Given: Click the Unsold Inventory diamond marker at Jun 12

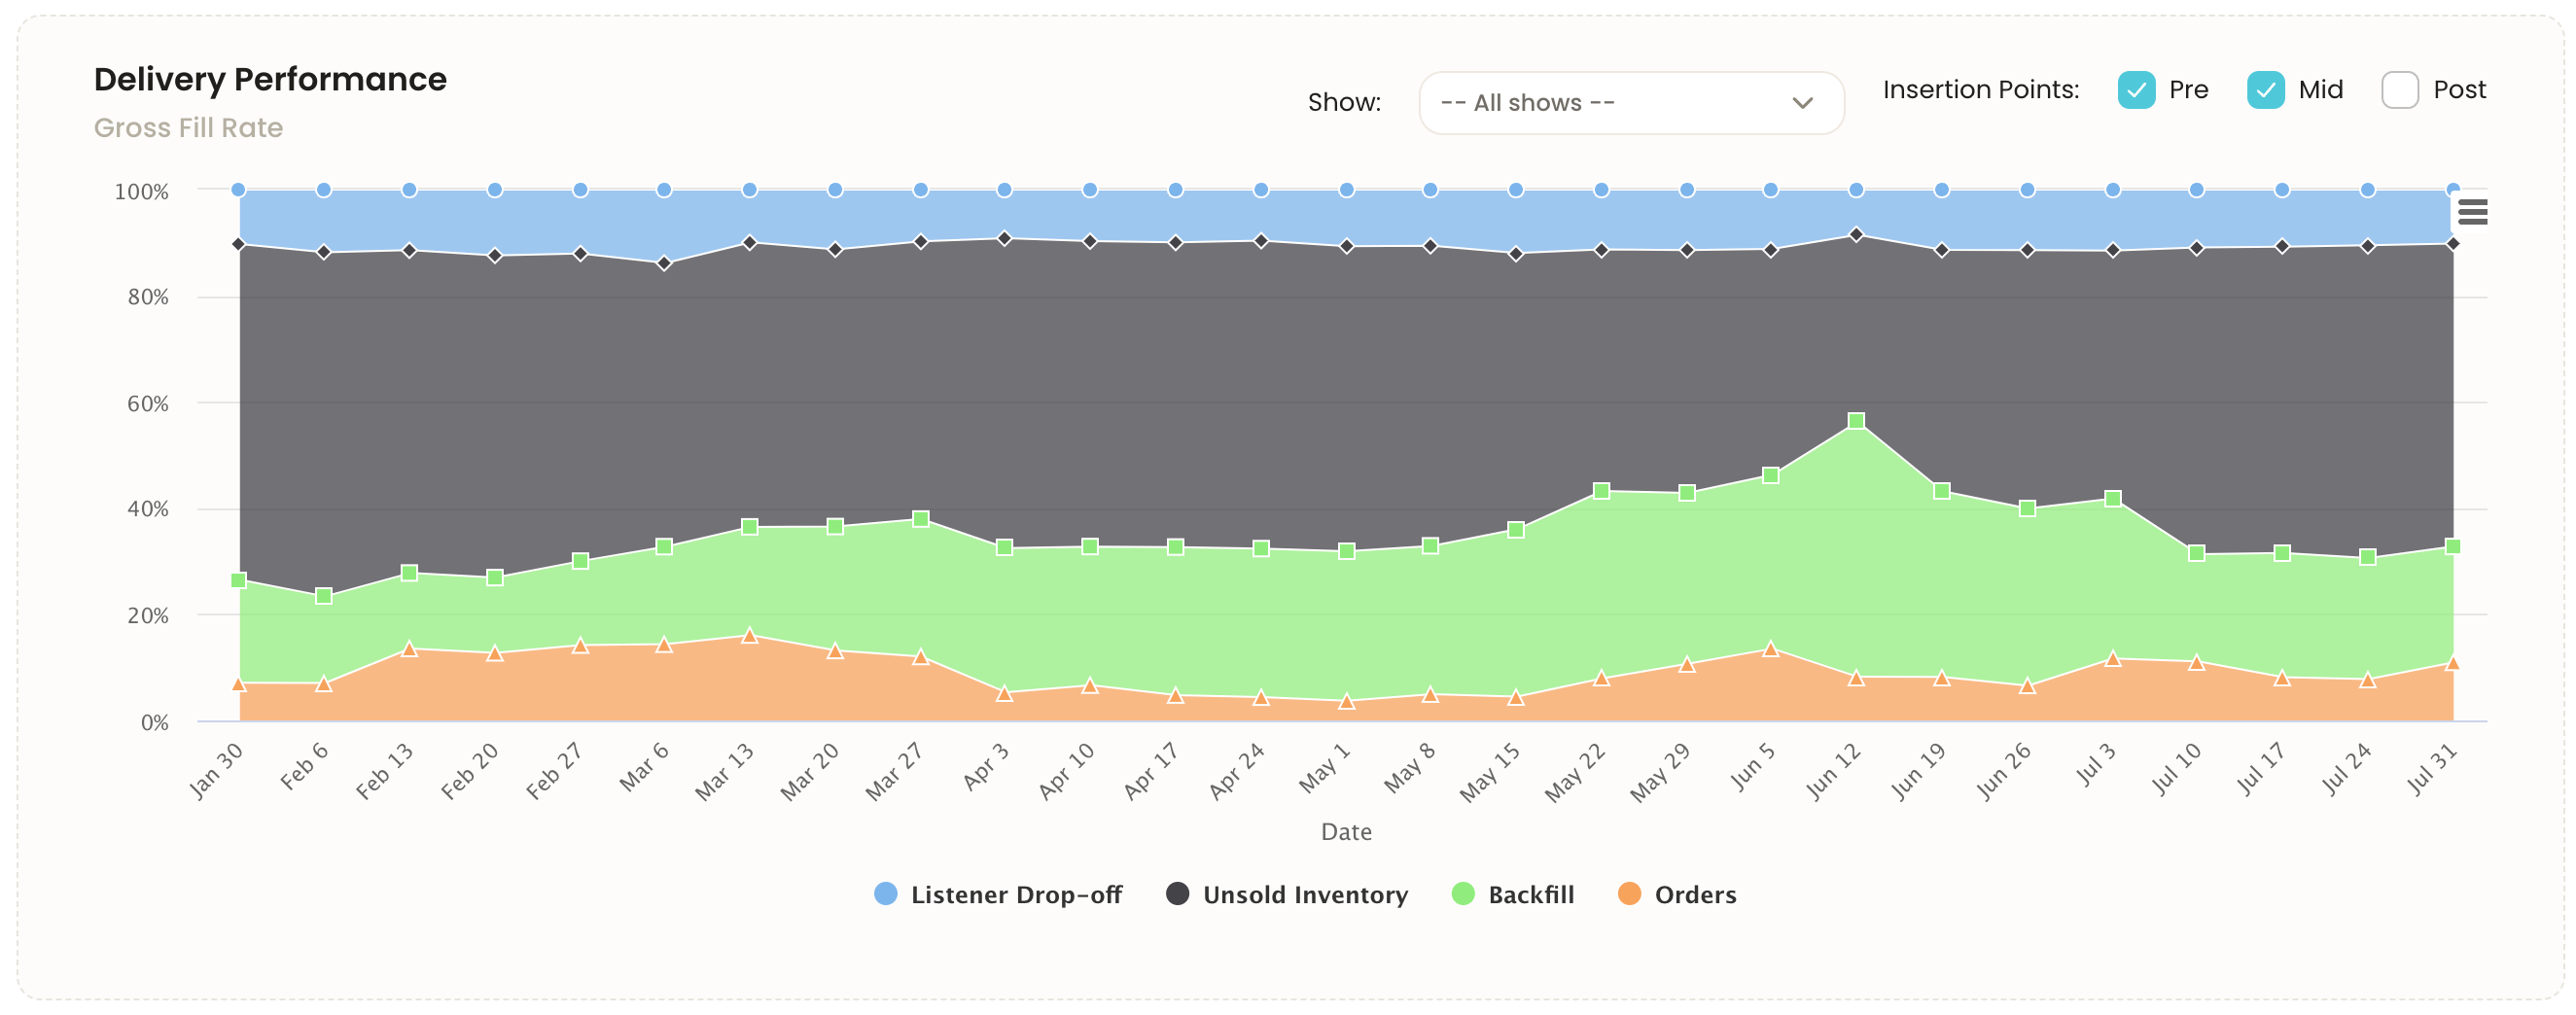Looking at the screenshot, I should [x=1856, y=234].
